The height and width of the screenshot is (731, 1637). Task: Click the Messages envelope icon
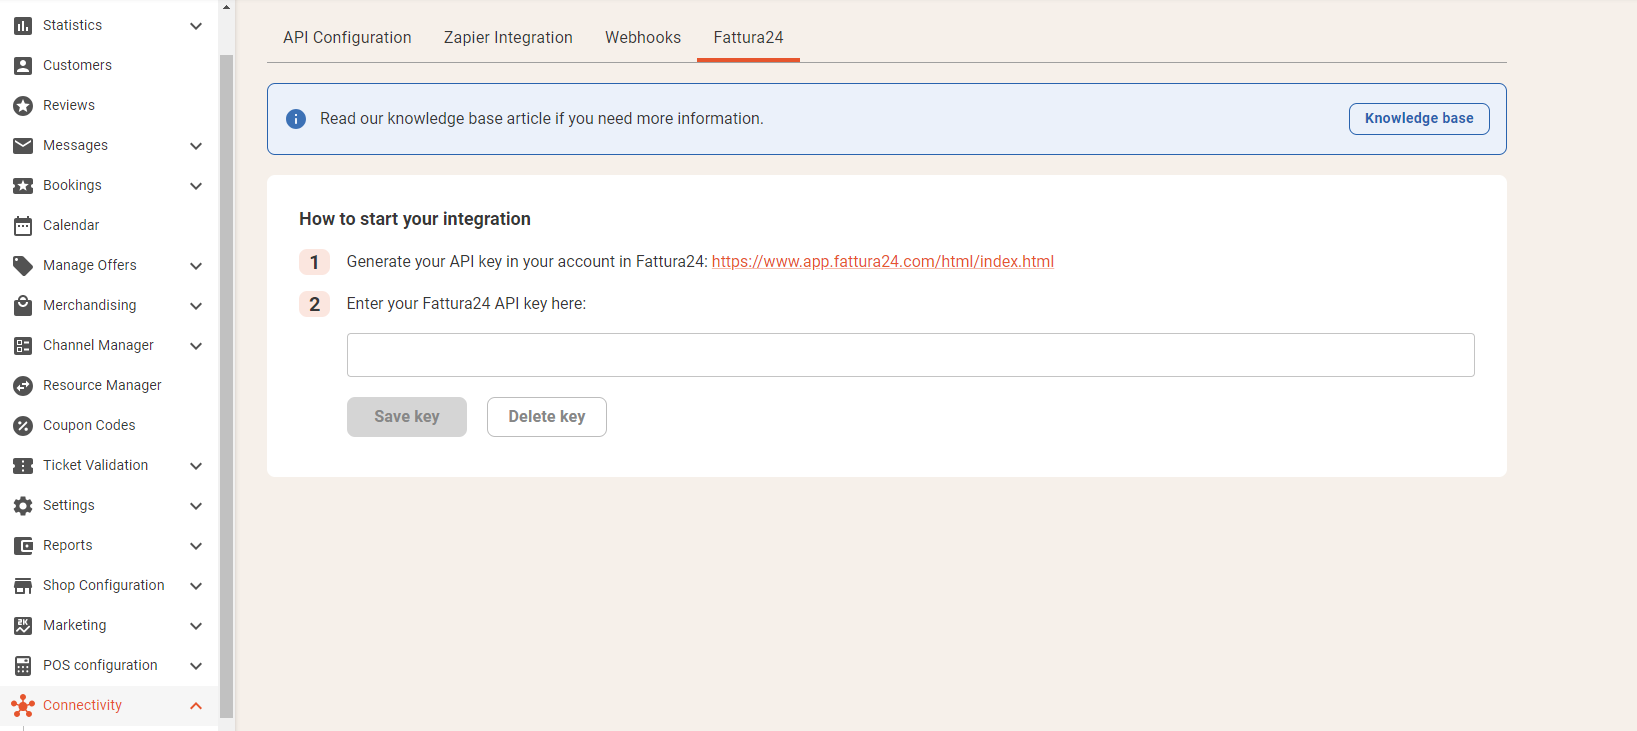pyautogui.click(x=23, y=146)
